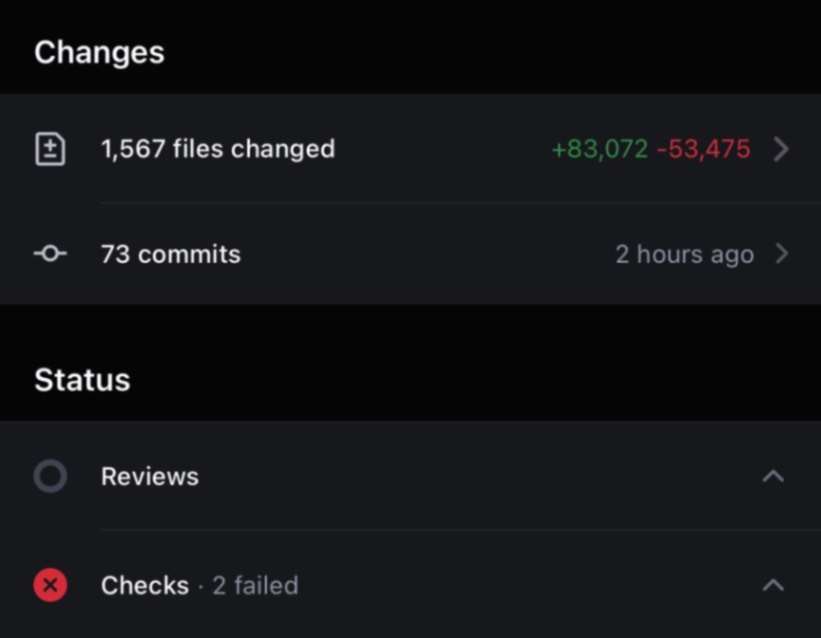The height and width of the screenshot is (638, 821).
Task: Open the 1,567 files changed row
Action: click(410, 149)
